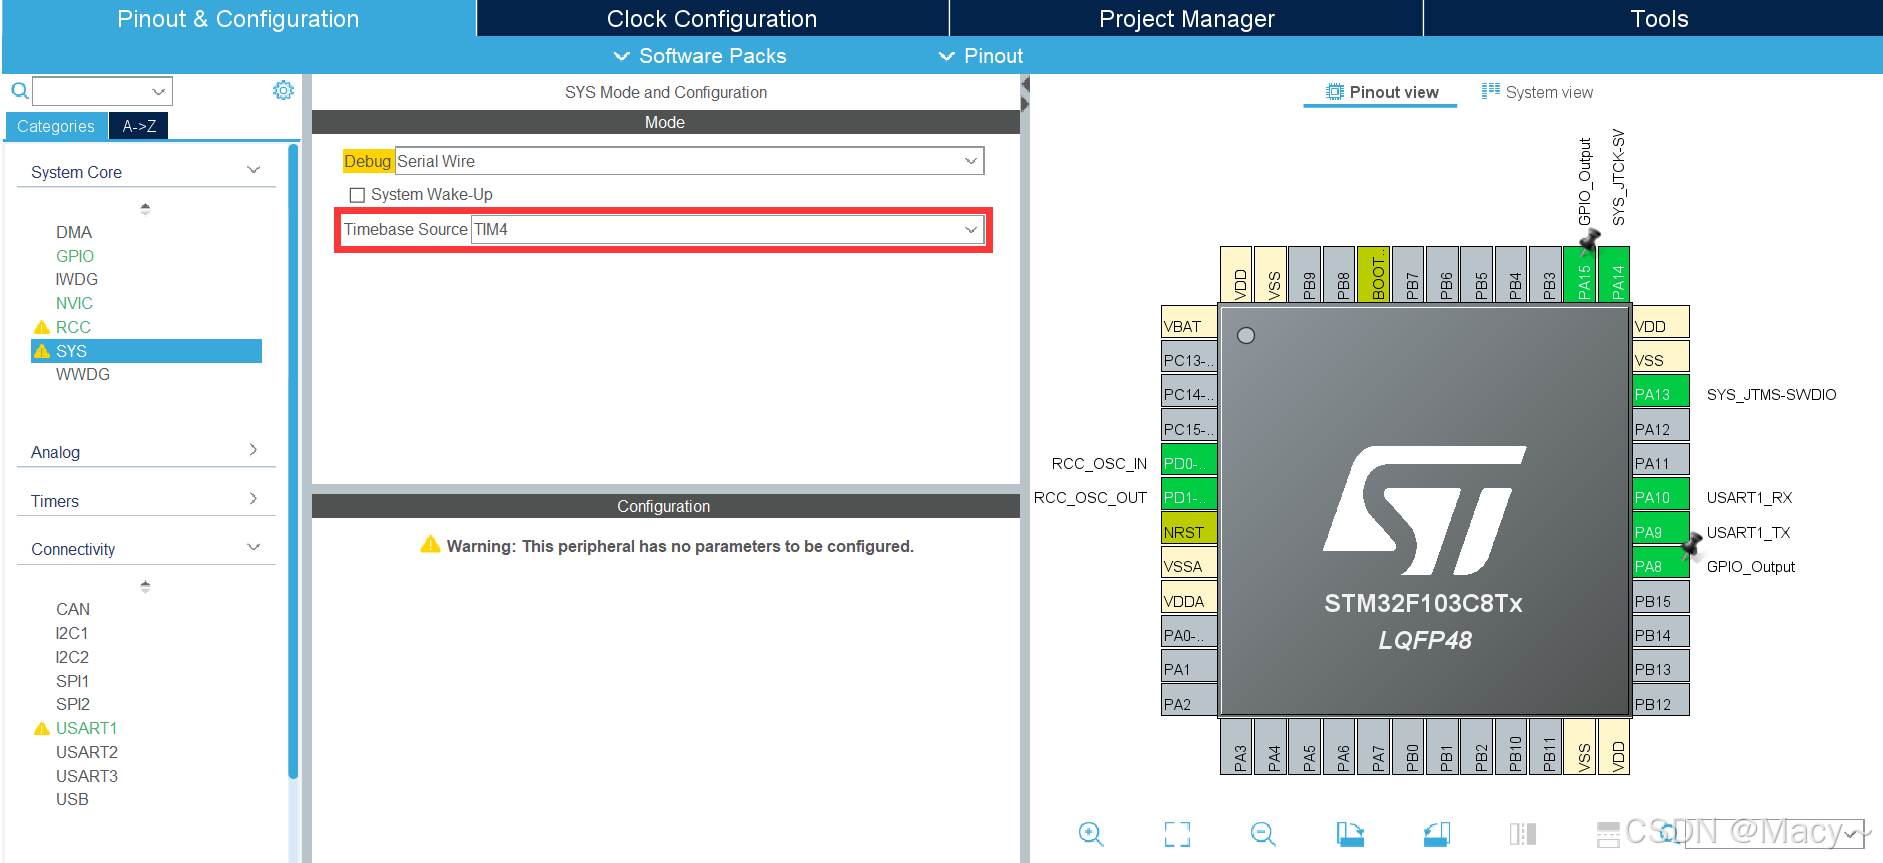
Task: Click the Connectivity sort arrows
Action: pyautogui.click(x=145, y=586)
